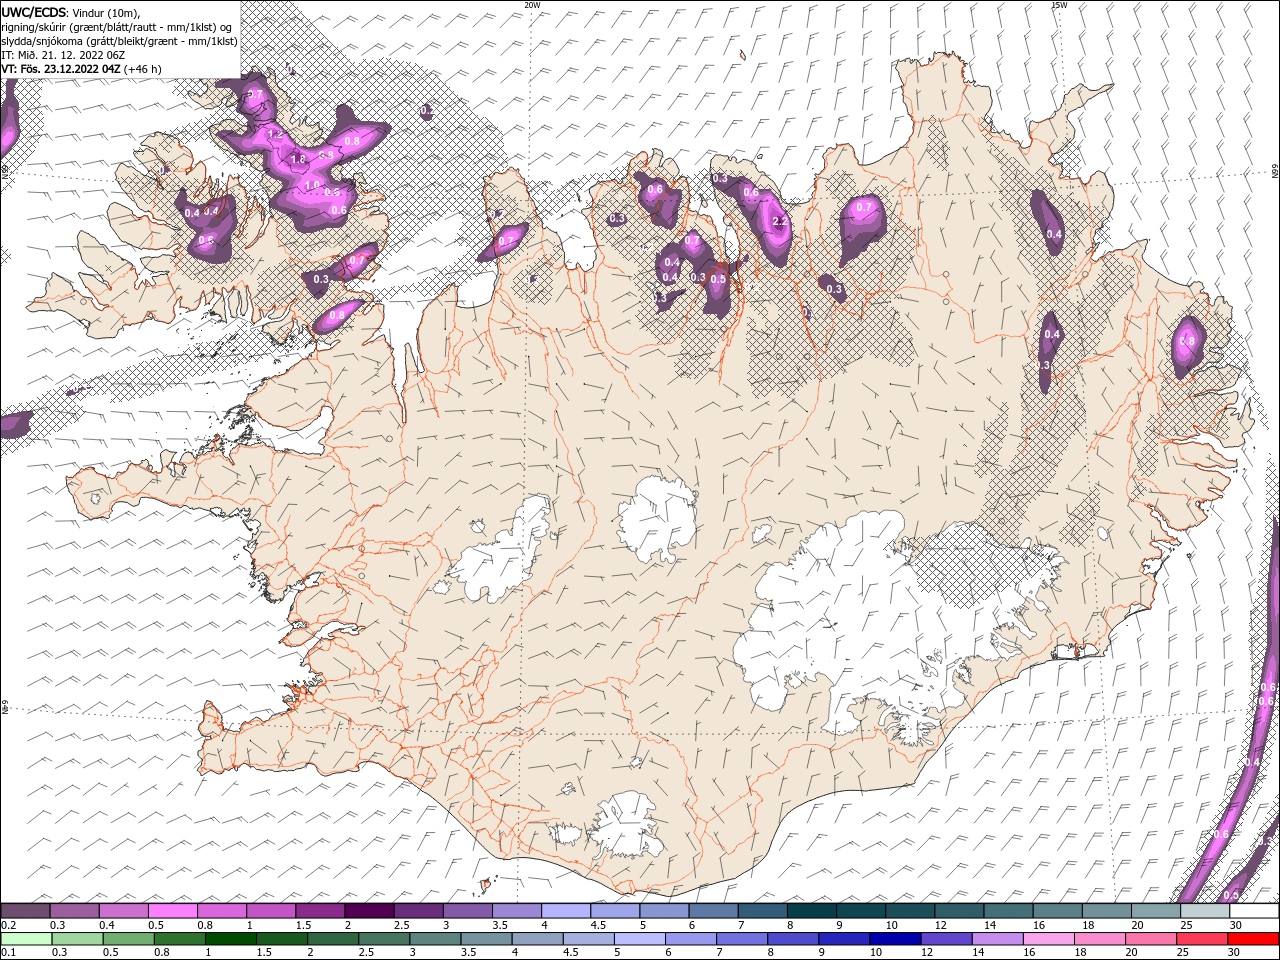Pick the pale gray 25 swatch in snow legend
Image resolution: width=1280 pixels, height=960 pixels.
click(1204, 911)
